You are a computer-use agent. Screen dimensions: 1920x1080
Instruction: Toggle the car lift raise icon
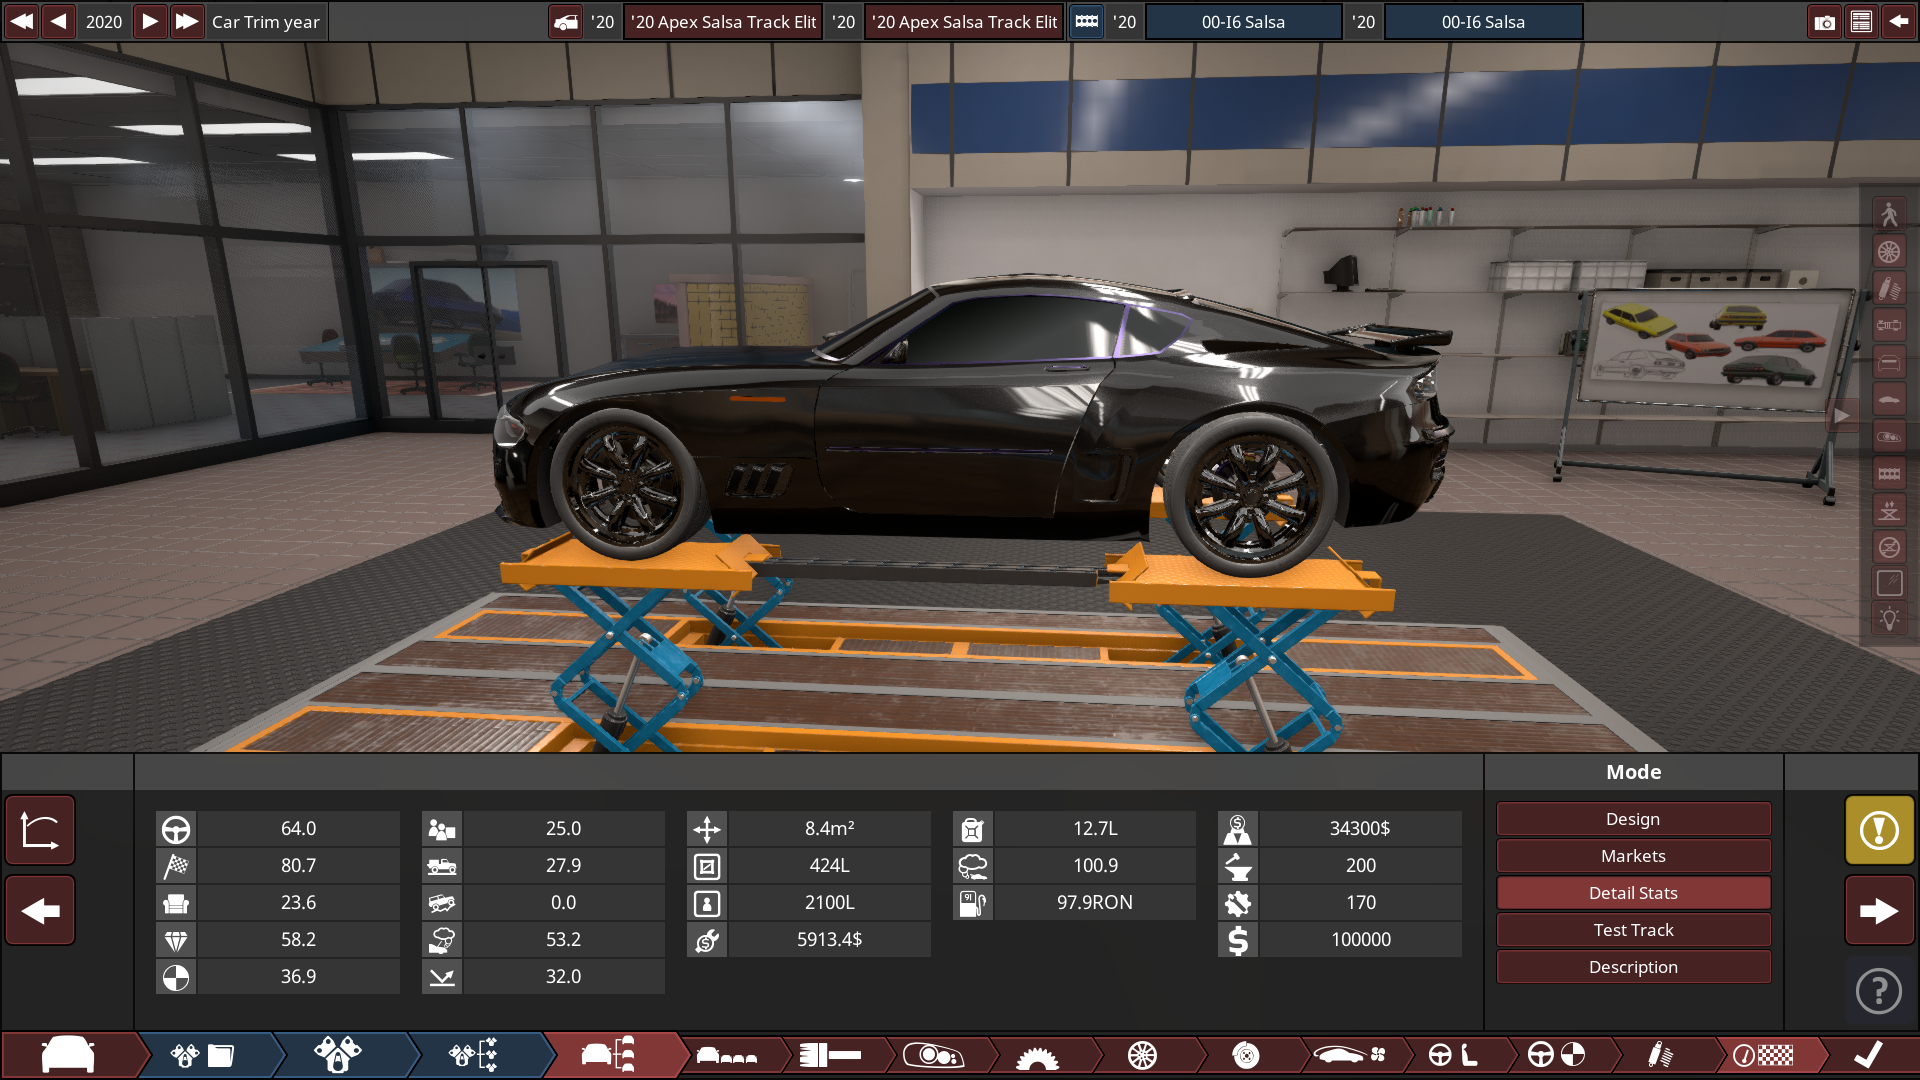click(x=1889, y=510)
